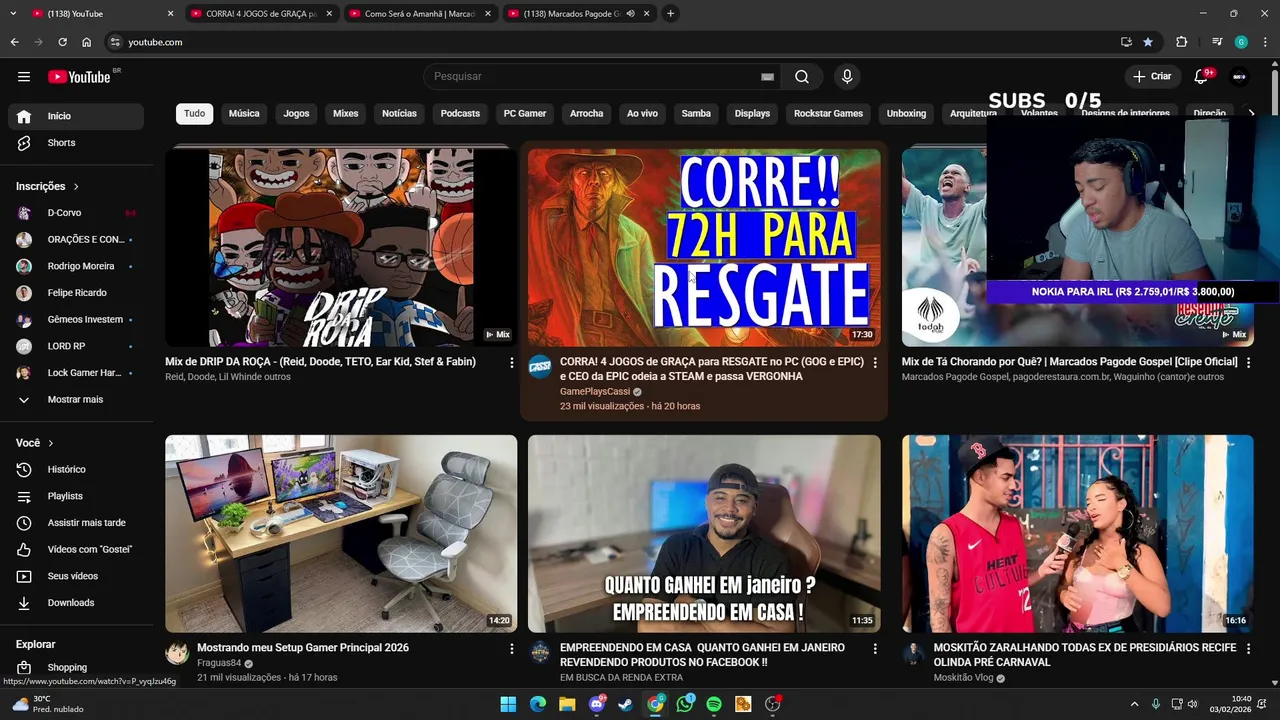Select the Notícias filter chip
This screenshot has height=720, width=1280.
pos(399,114)
